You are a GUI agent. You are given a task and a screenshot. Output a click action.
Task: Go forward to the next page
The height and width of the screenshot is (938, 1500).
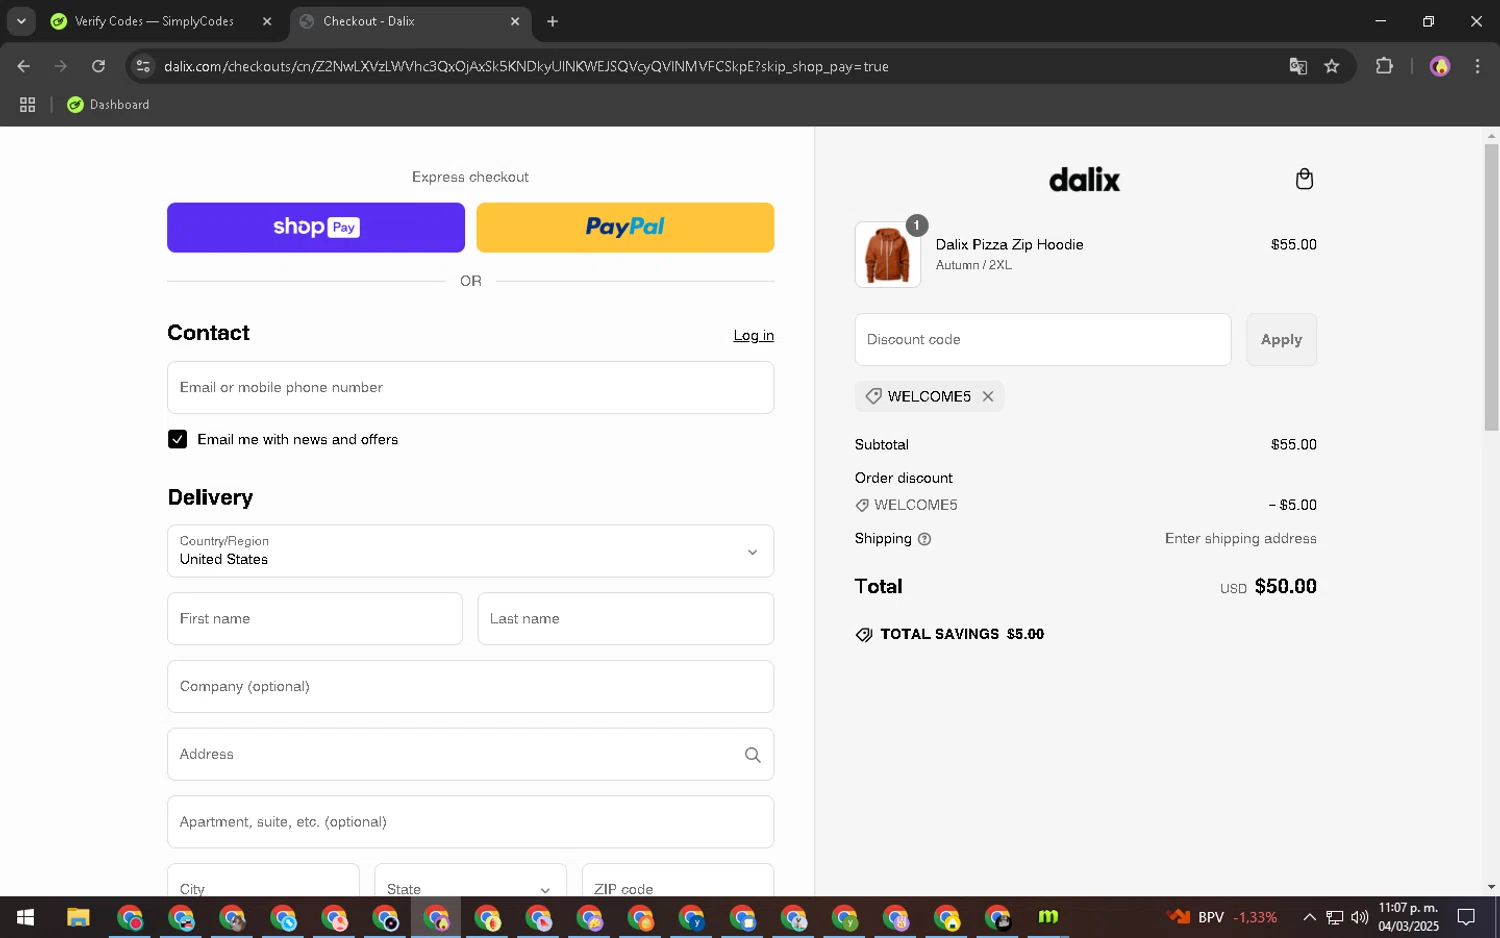click(61, 66)
